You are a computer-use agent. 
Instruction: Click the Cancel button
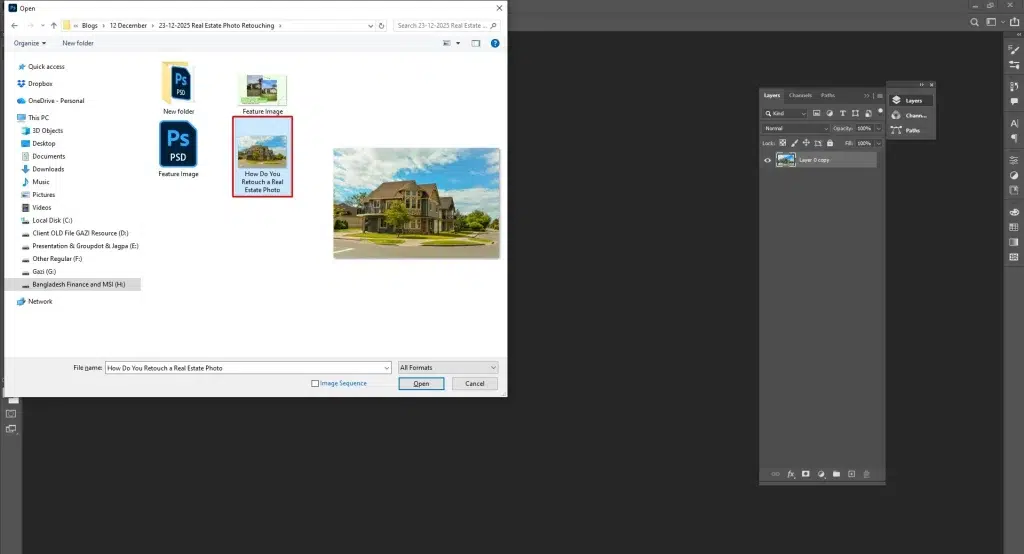(x=475, y=383)
